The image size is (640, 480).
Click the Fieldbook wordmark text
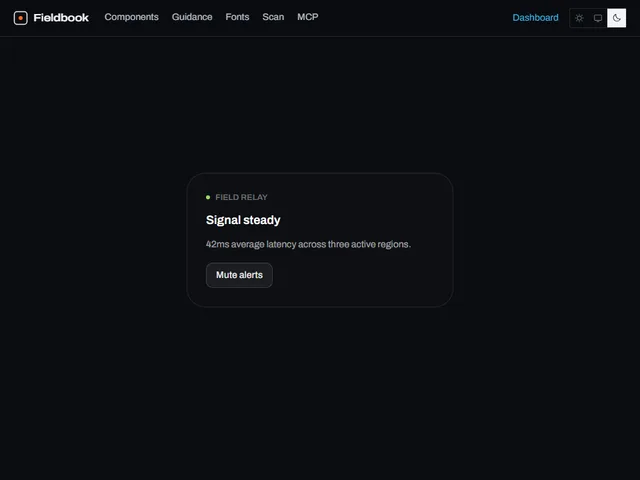pyautogui.click(x=61, y=18)
